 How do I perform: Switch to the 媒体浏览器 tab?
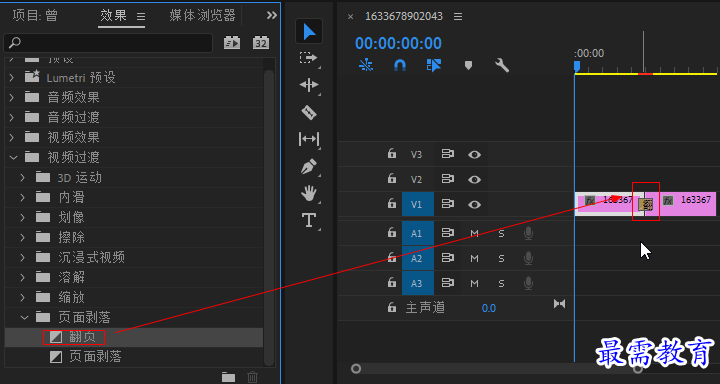[x=202, y=16]
